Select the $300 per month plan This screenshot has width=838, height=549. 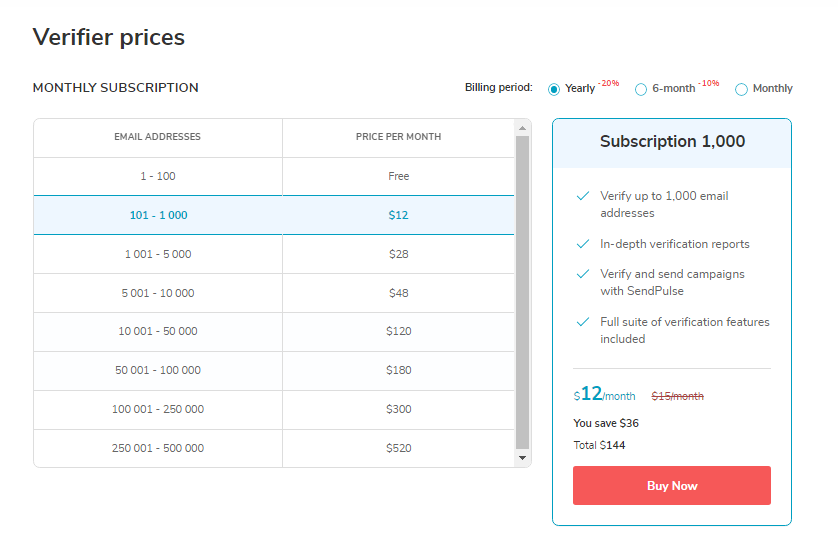tap(398, 409)
